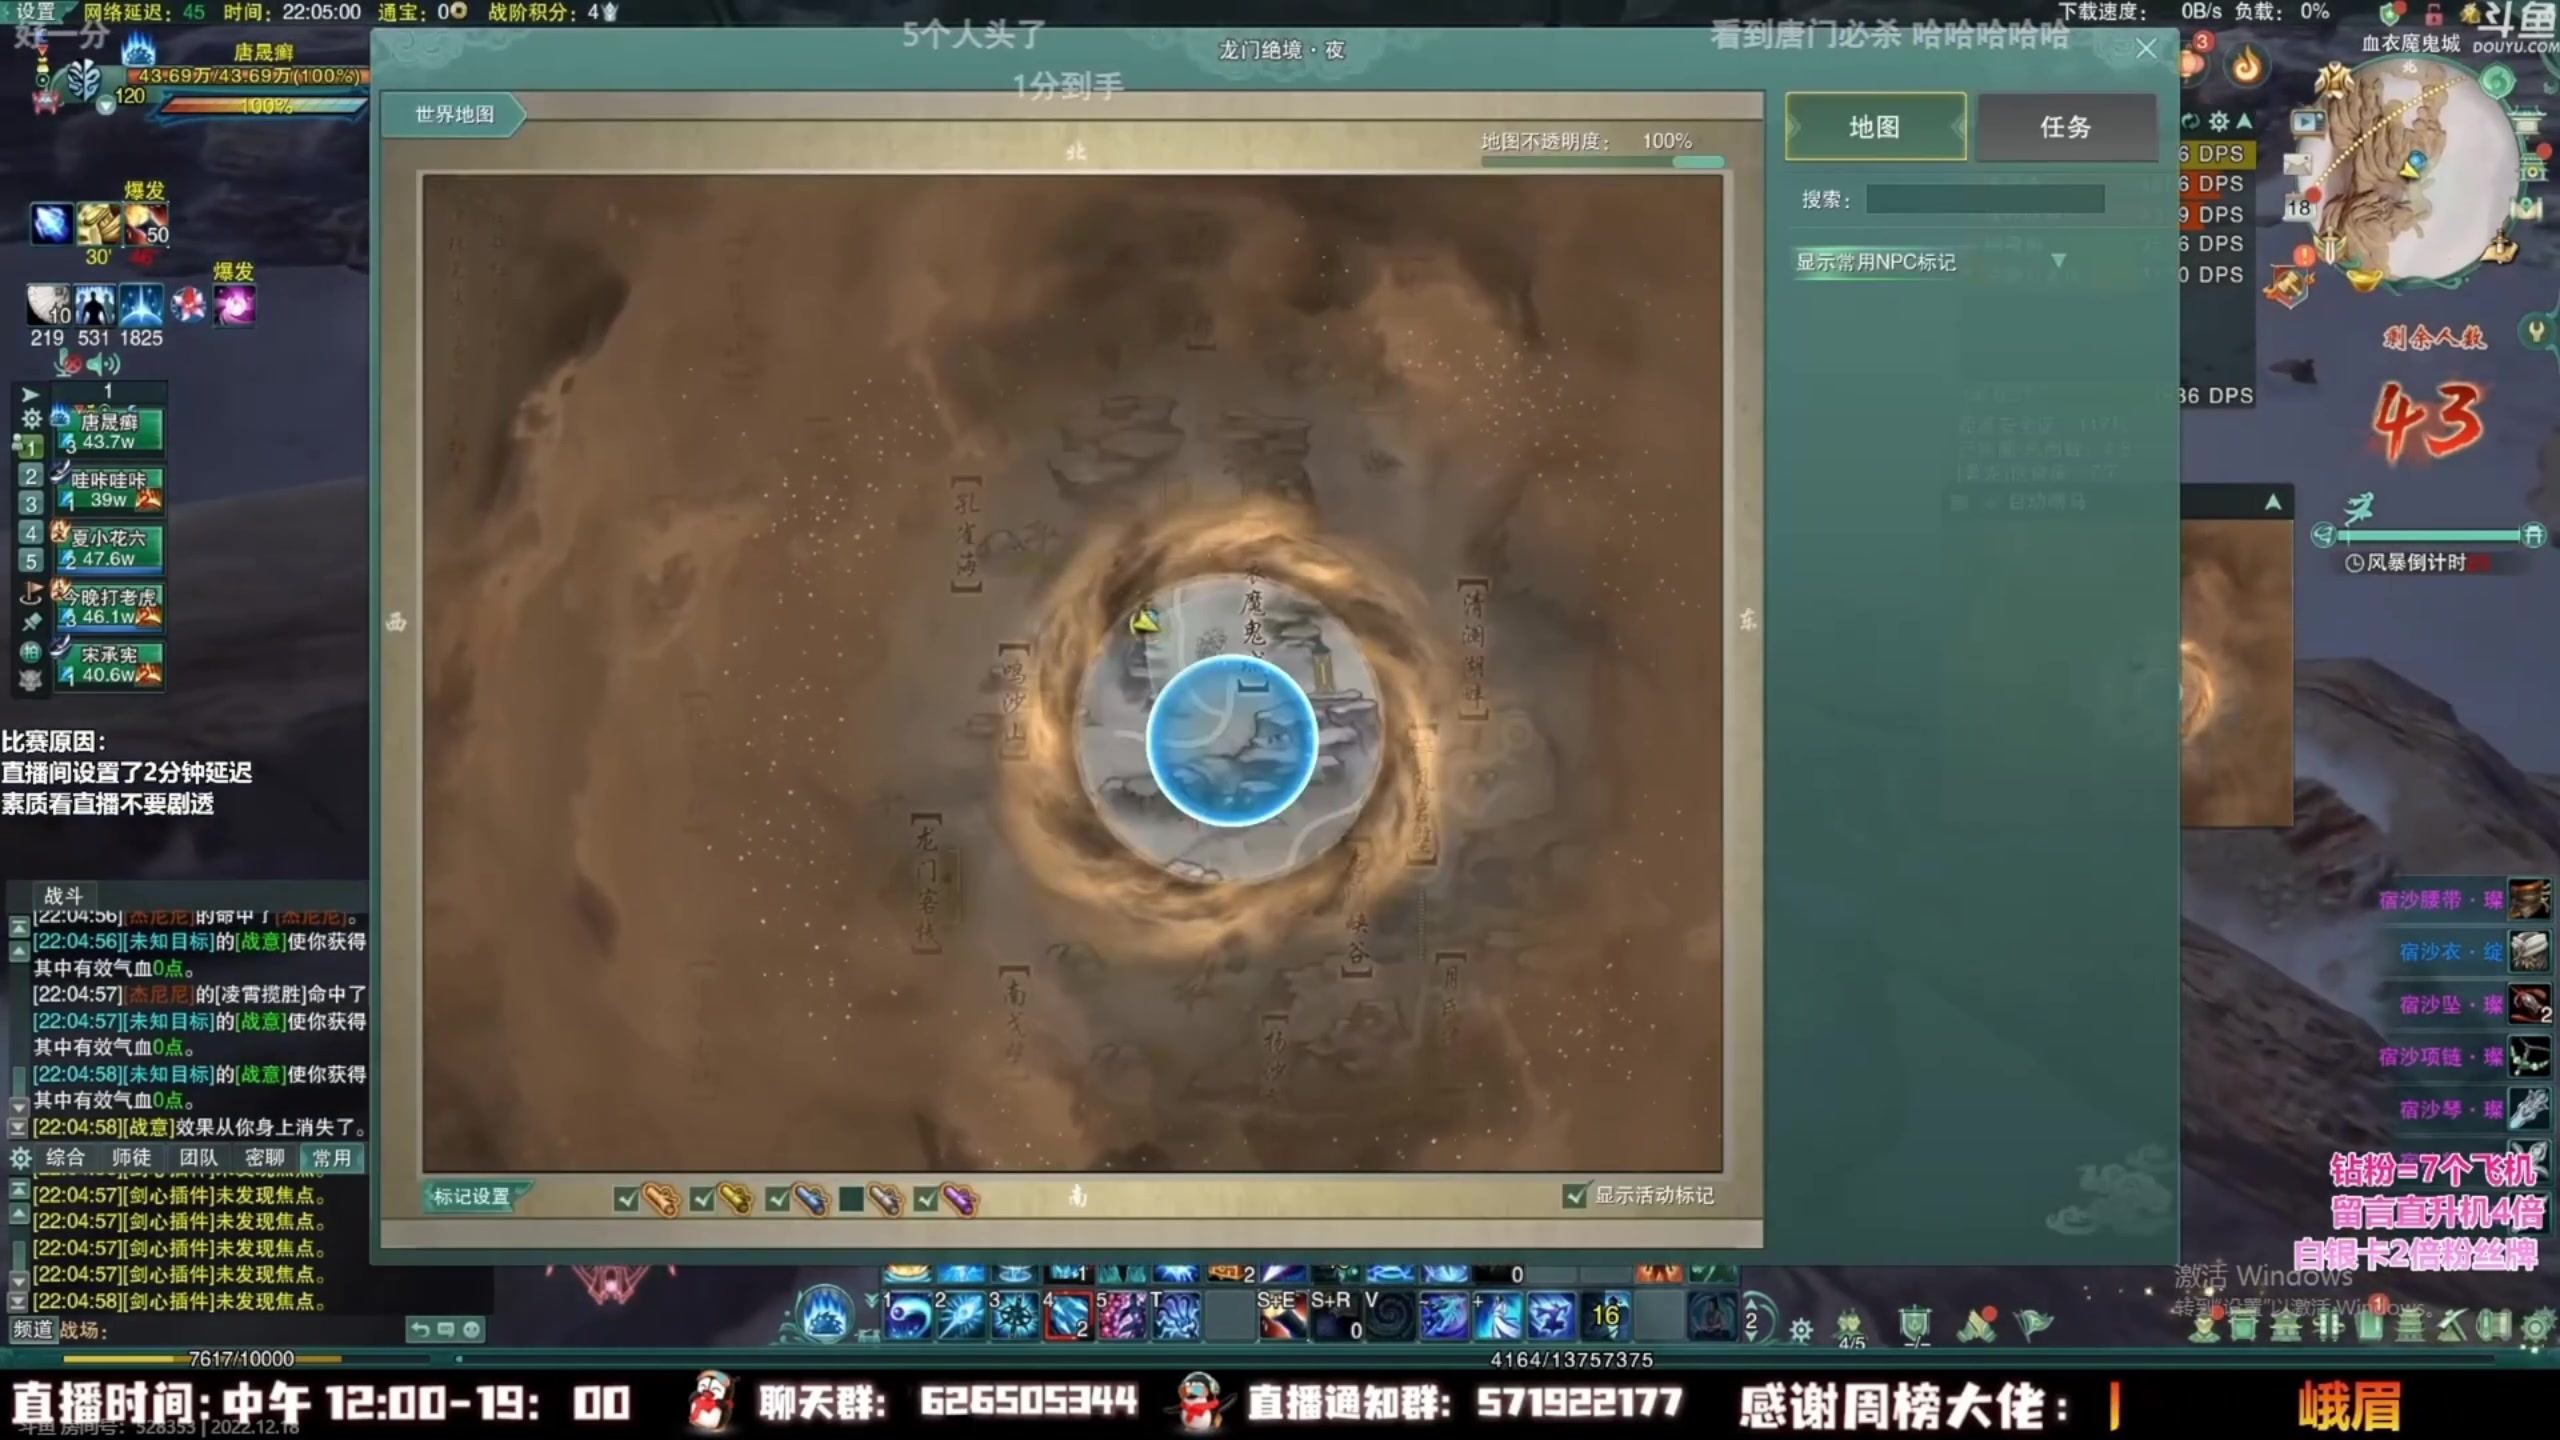This screenshot has width=2560, height=1440.
Task: Collapse the DPS meter with the up arrow
Action: click(x=2245, y=121)
